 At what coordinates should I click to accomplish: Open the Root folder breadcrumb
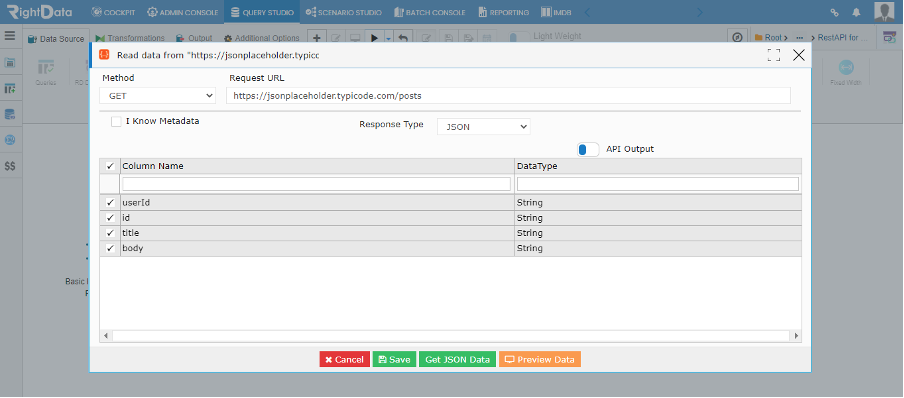click(x=771, y=37)
